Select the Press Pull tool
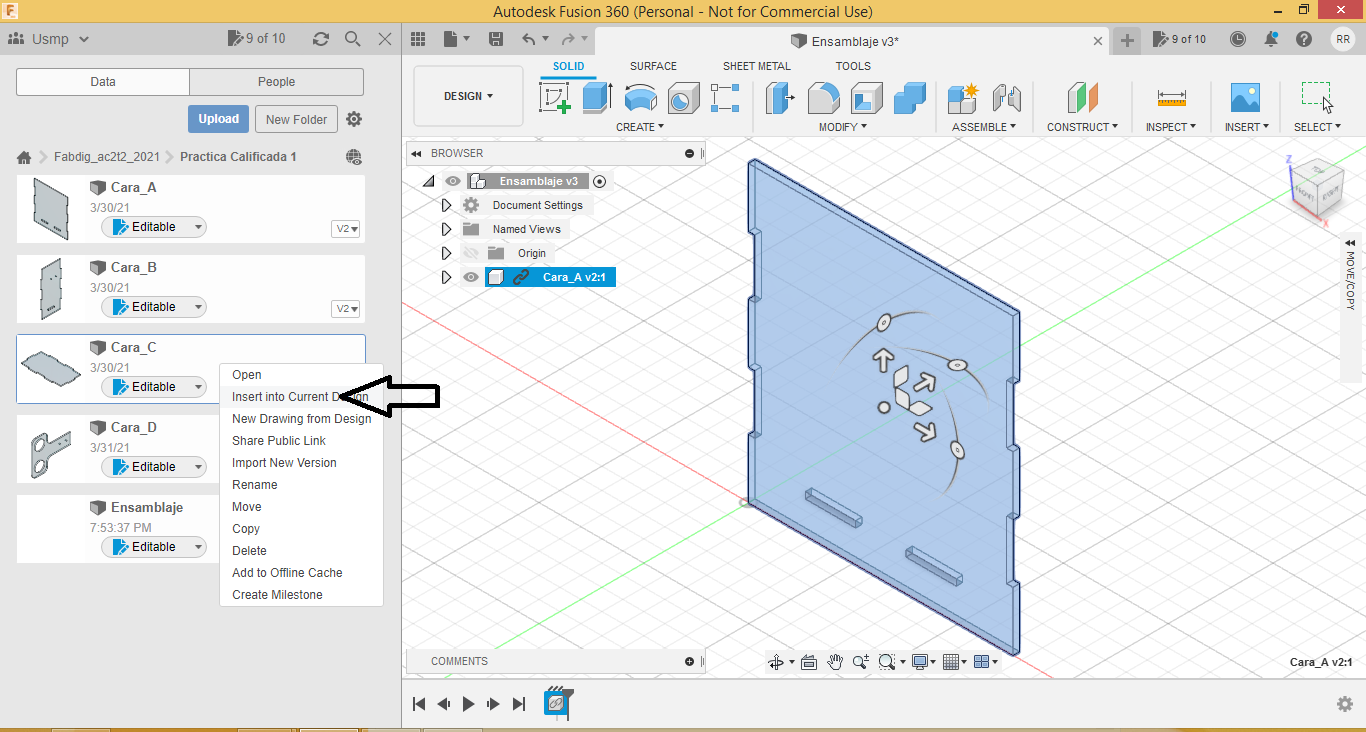This screenshot has width=1366, height=732. coord(780,98)
